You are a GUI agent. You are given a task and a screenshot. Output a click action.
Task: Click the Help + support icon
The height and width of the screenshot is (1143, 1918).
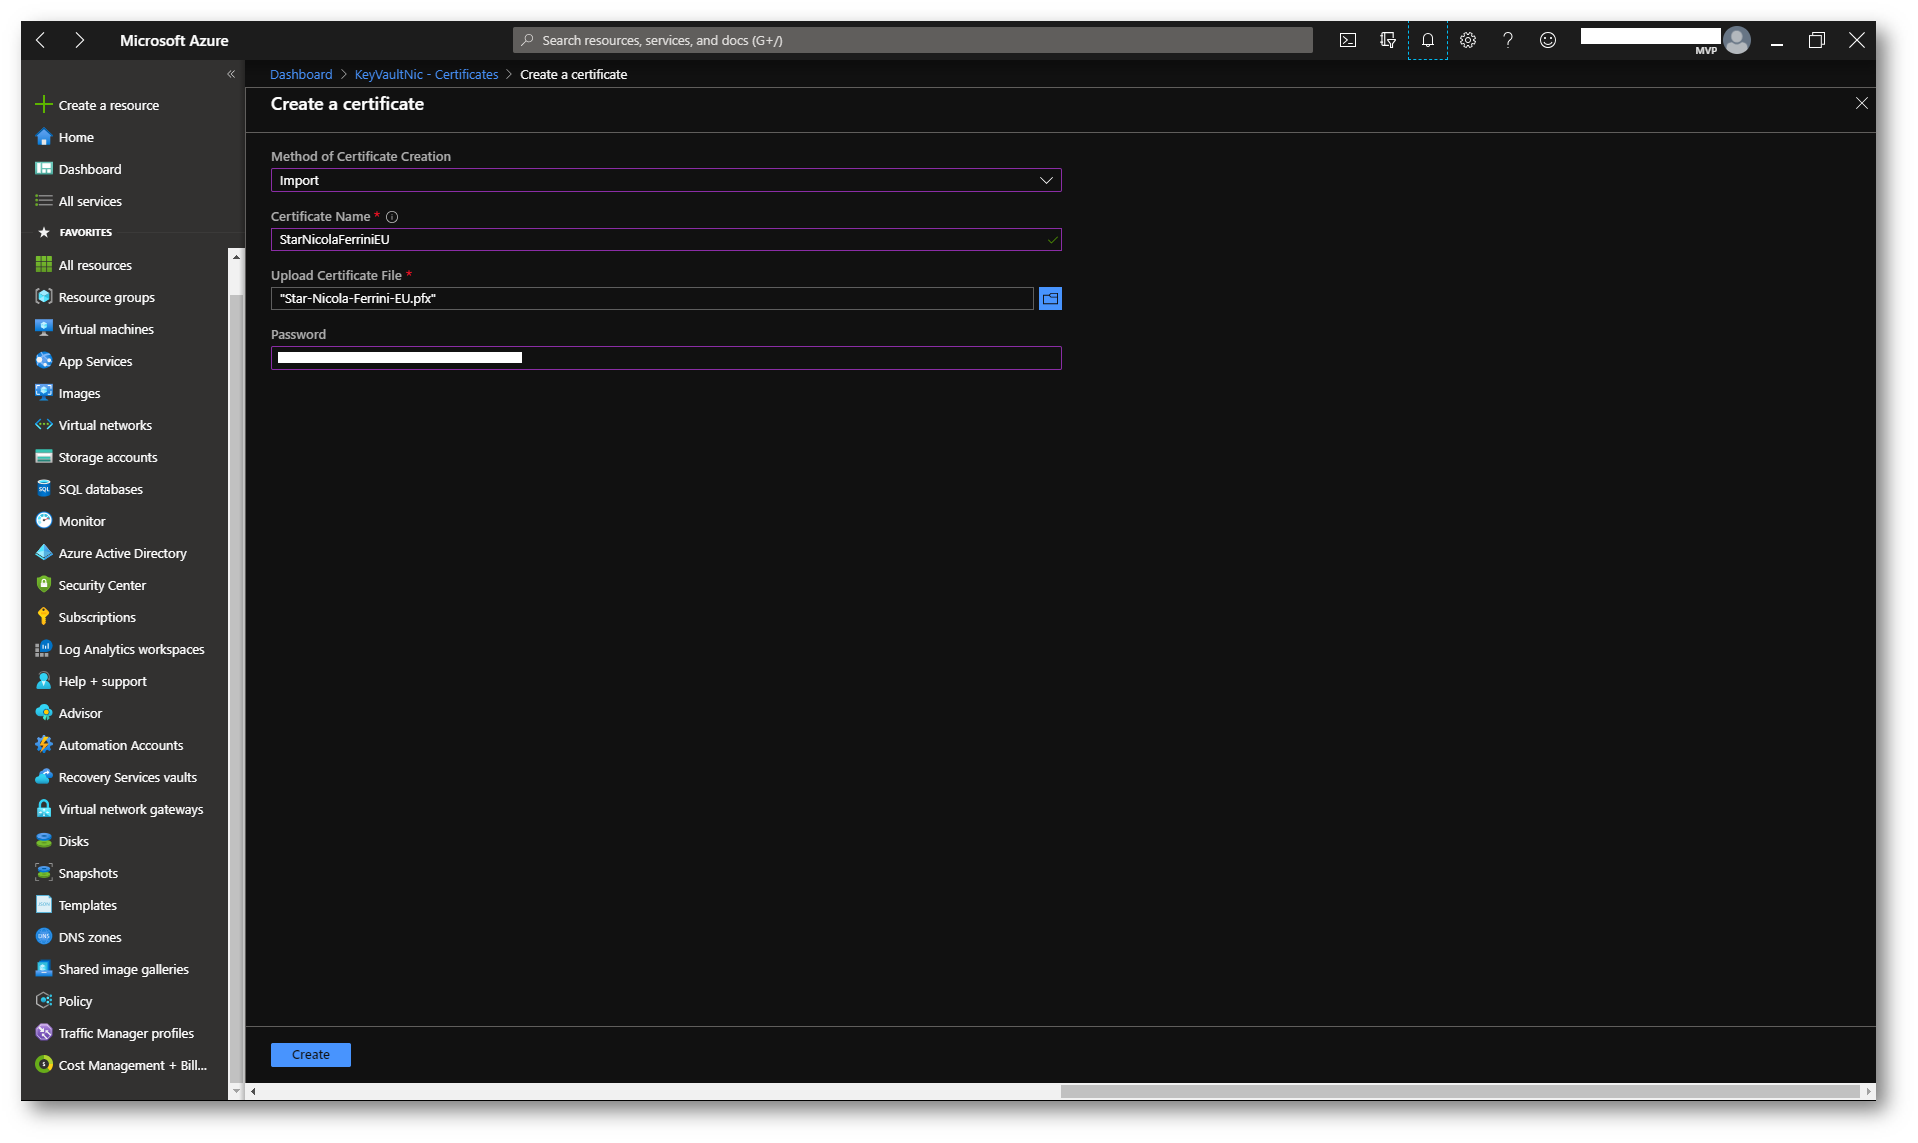[44, 680]
